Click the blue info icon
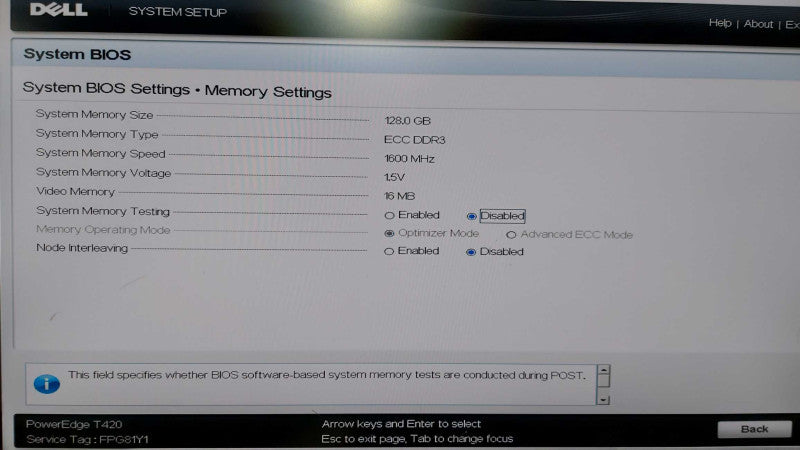 pos(46,384)
